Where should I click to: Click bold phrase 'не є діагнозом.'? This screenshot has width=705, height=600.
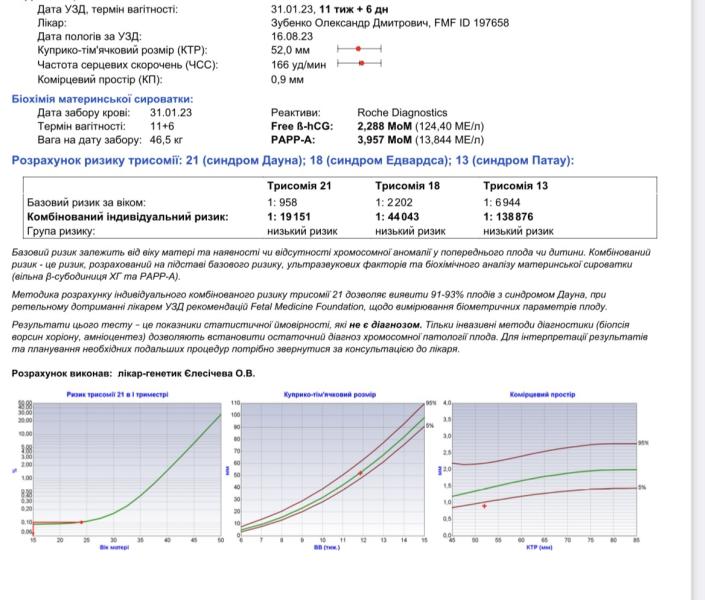click(385, 325)
